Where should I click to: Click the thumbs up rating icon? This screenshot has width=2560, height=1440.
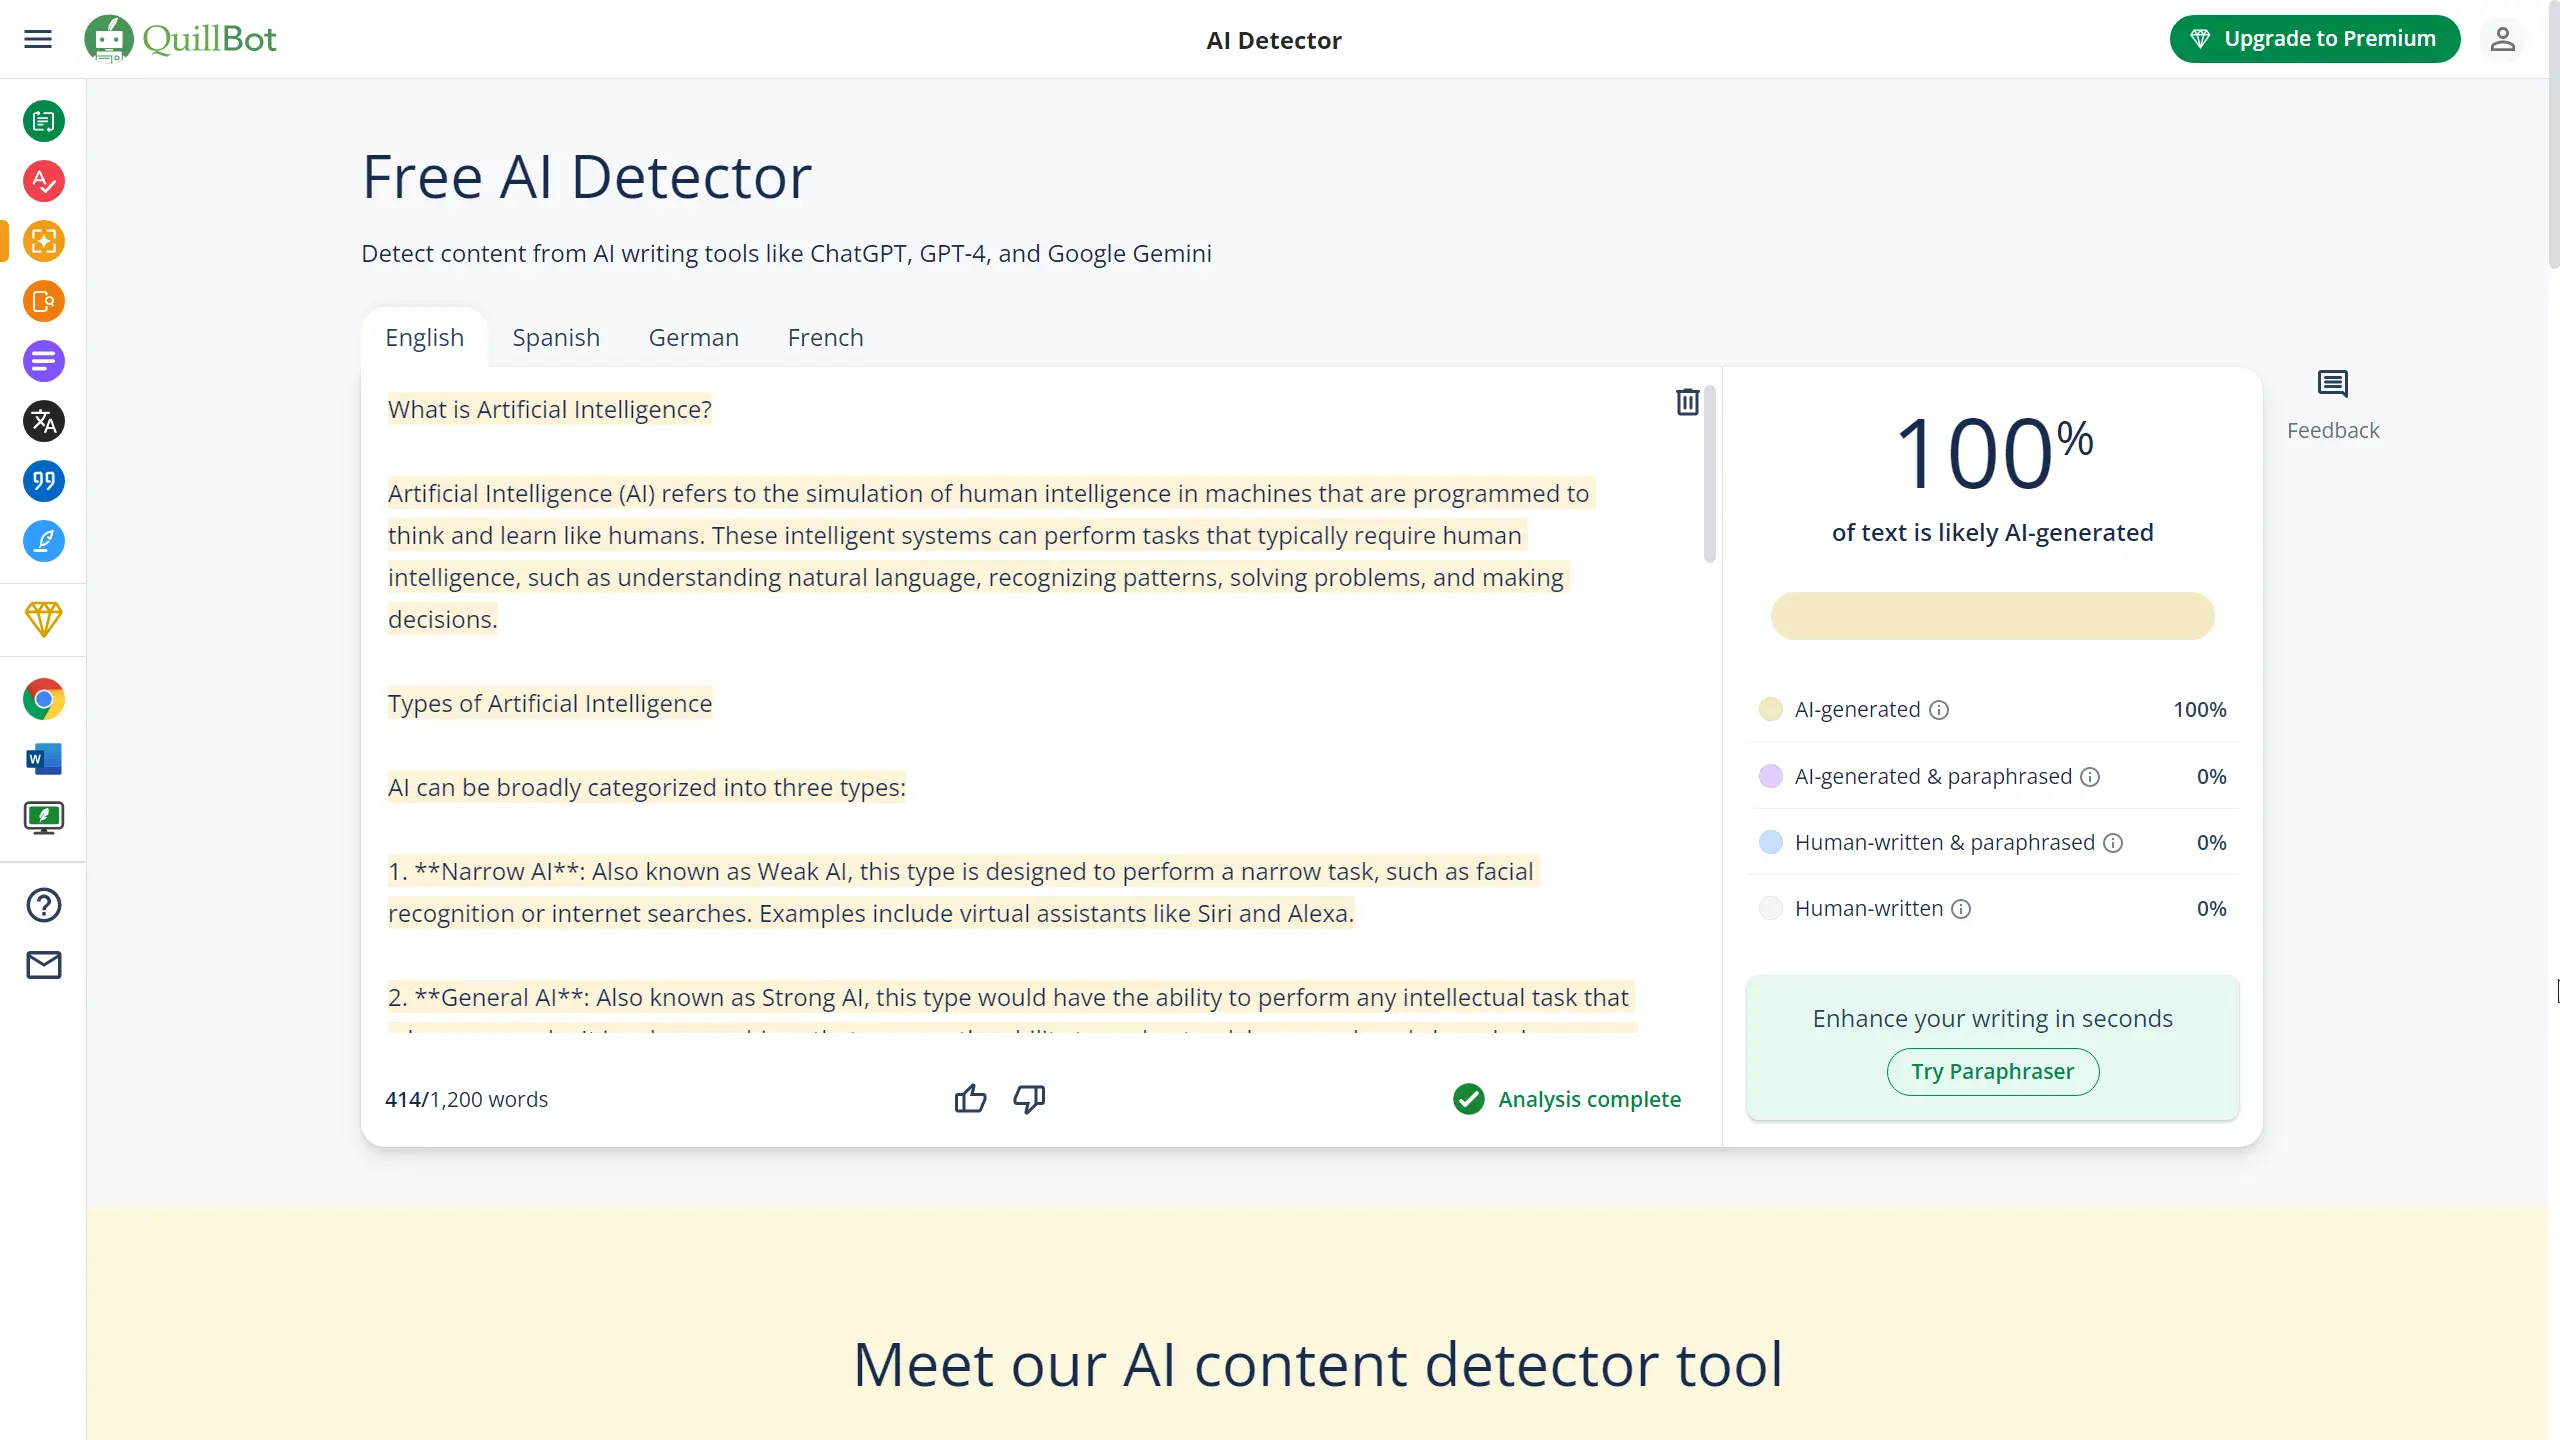pos(969,1099)
